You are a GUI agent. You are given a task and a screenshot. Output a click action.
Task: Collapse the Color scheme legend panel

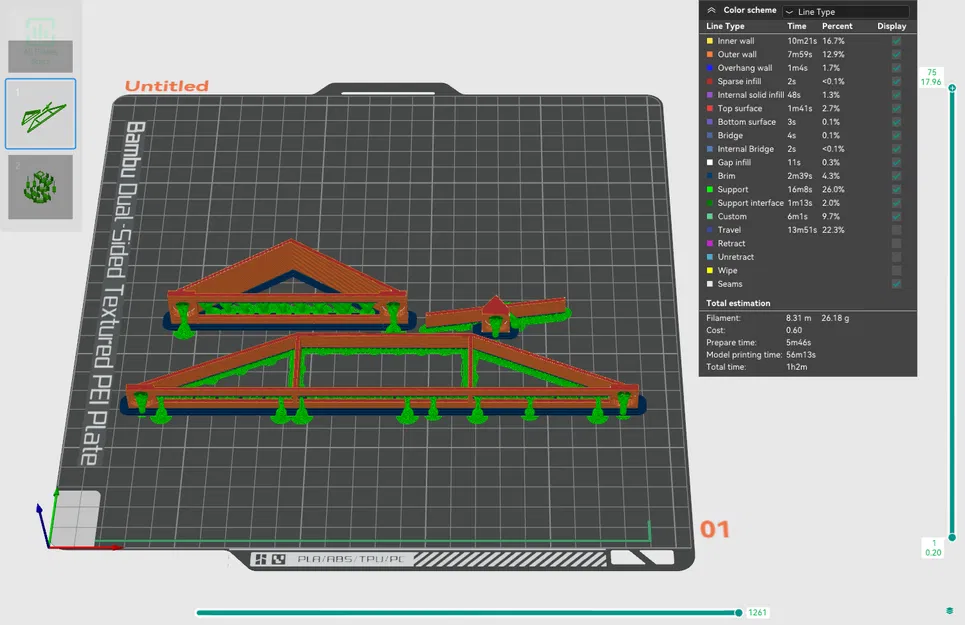click(711, 10)
